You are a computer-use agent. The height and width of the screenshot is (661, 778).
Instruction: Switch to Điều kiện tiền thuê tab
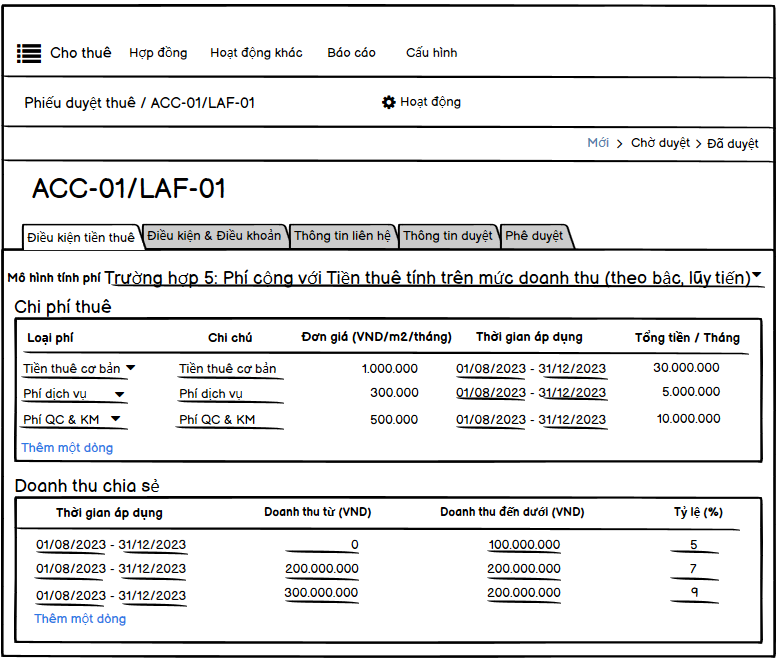[81, 237]
